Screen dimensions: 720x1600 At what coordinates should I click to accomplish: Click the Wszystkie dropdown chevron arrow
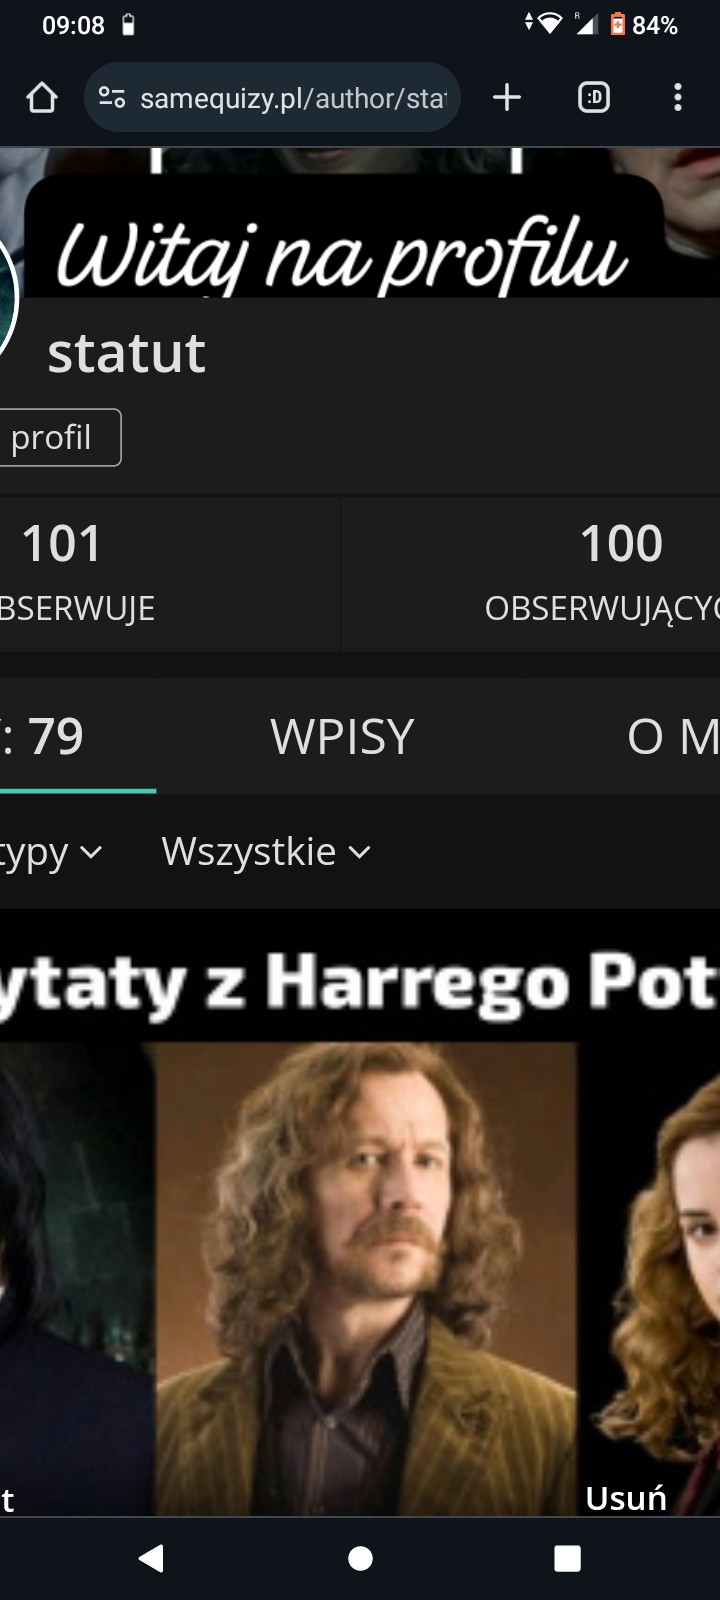coord(359,853)
